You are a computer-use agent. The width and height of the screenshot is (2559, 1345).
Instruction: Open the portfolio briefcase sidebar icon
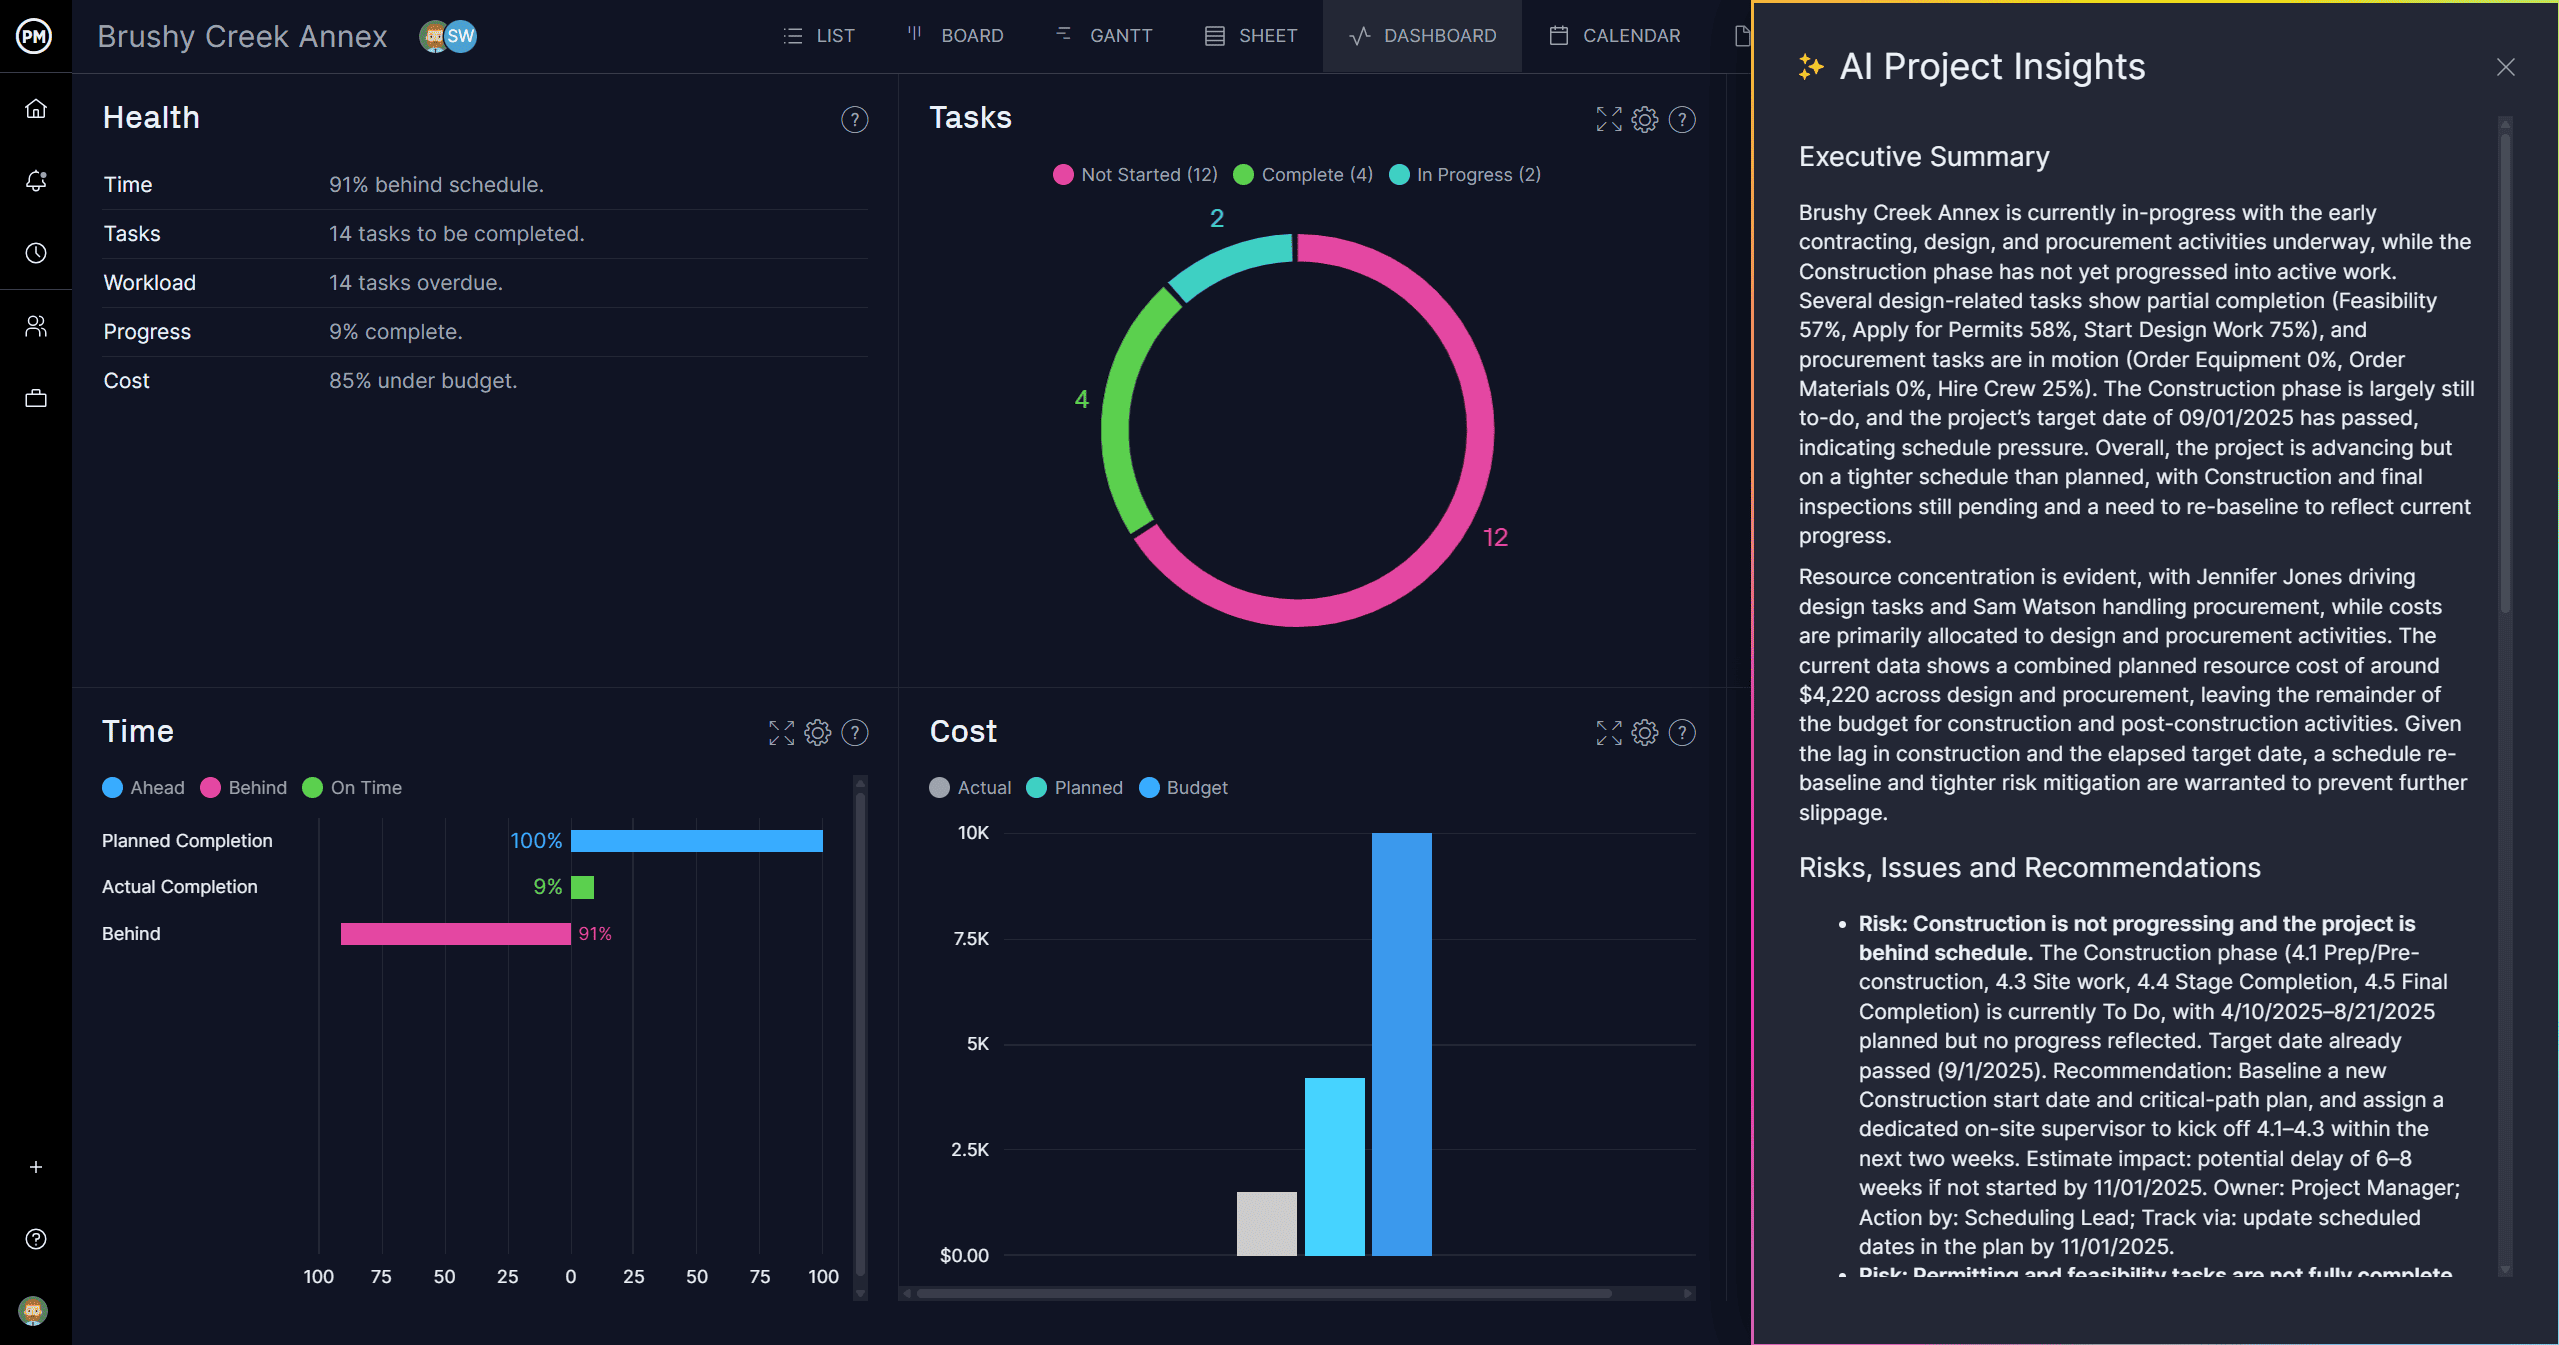coord(36,398)
